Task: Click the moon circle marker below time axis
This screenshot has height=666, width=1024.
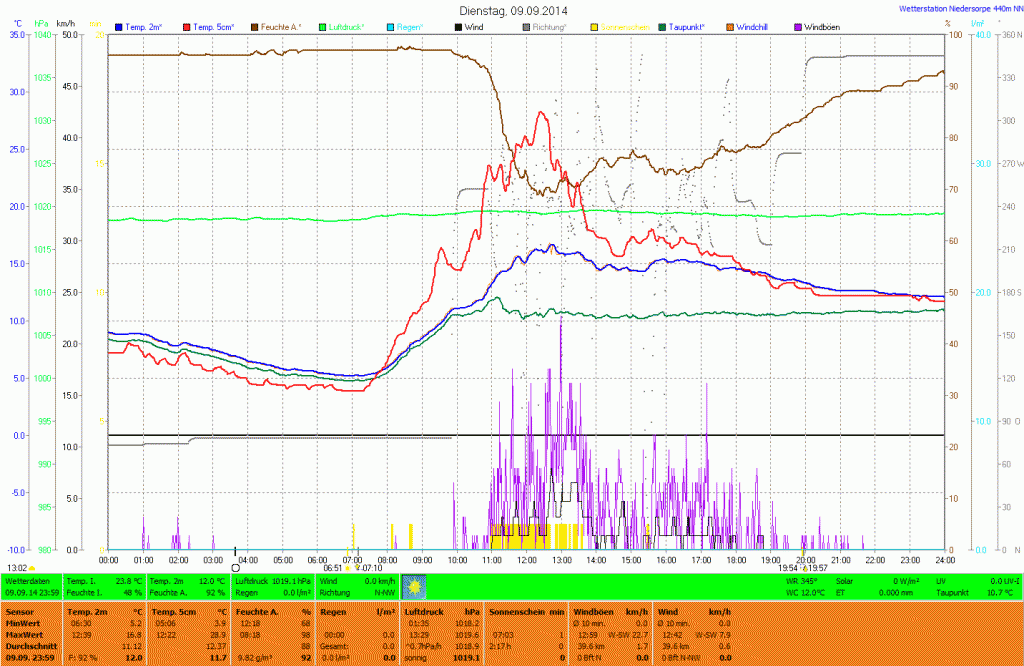Action: (x=235, y=567)
